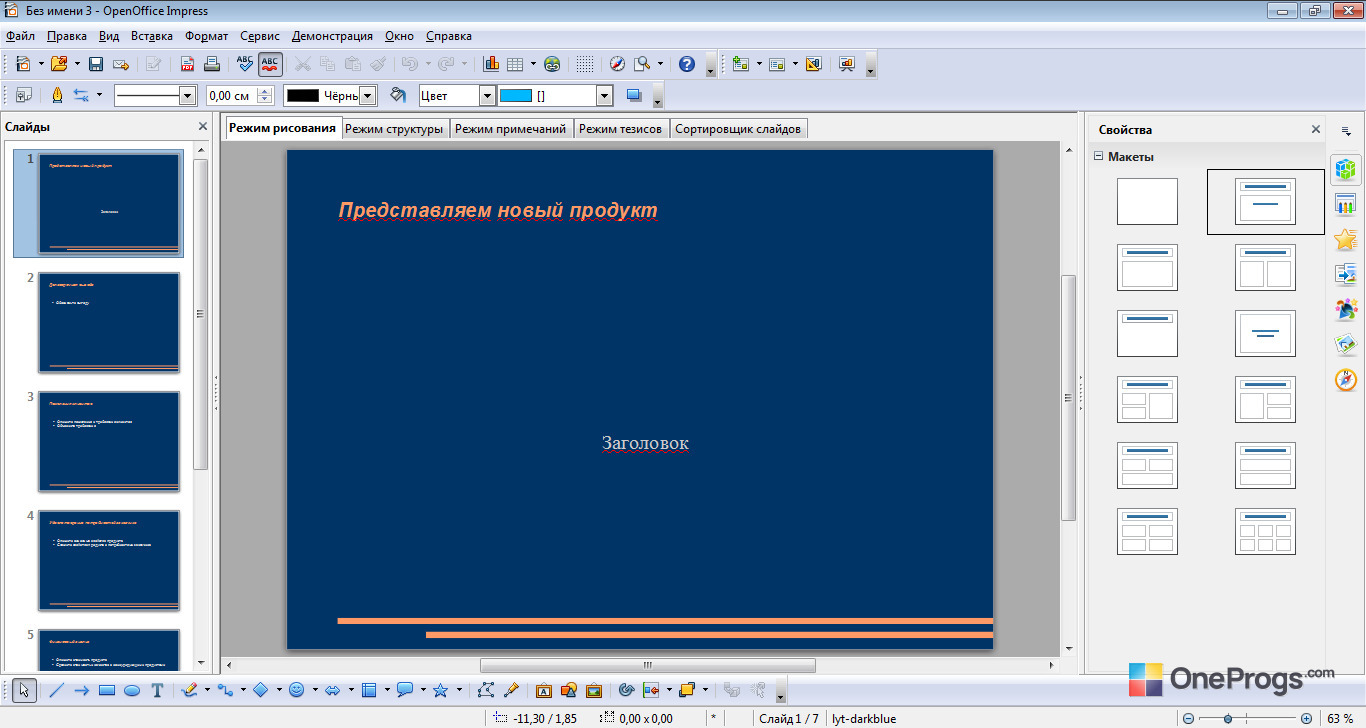The width and height of the screenshot is (1366, 728).
Task: Select the Ellipse drawing tool
Action: [131, 690]
